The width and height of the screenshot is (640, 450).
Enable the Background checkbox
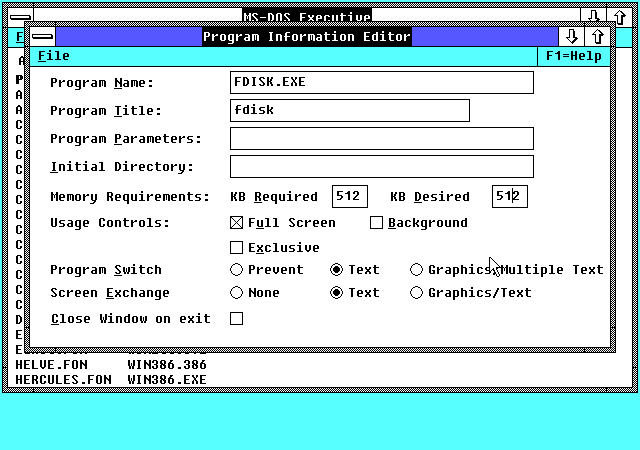point(376,223)
